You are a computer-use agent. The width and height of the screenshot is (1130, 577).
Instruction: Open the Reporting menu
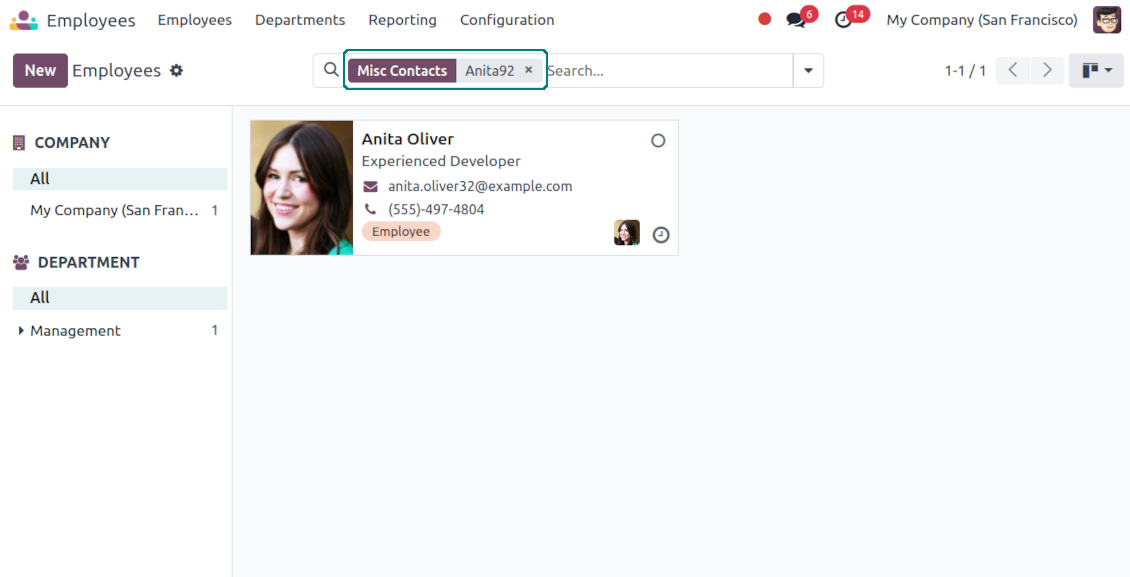click(x=402, y=20)
